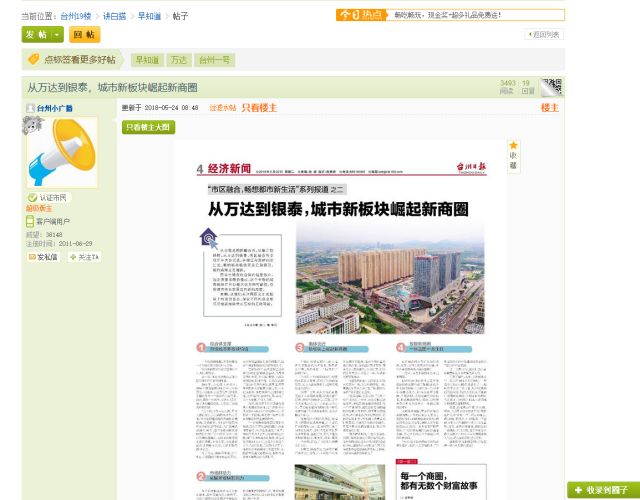Click the QR code icon in the title bar

coord(552,87)
